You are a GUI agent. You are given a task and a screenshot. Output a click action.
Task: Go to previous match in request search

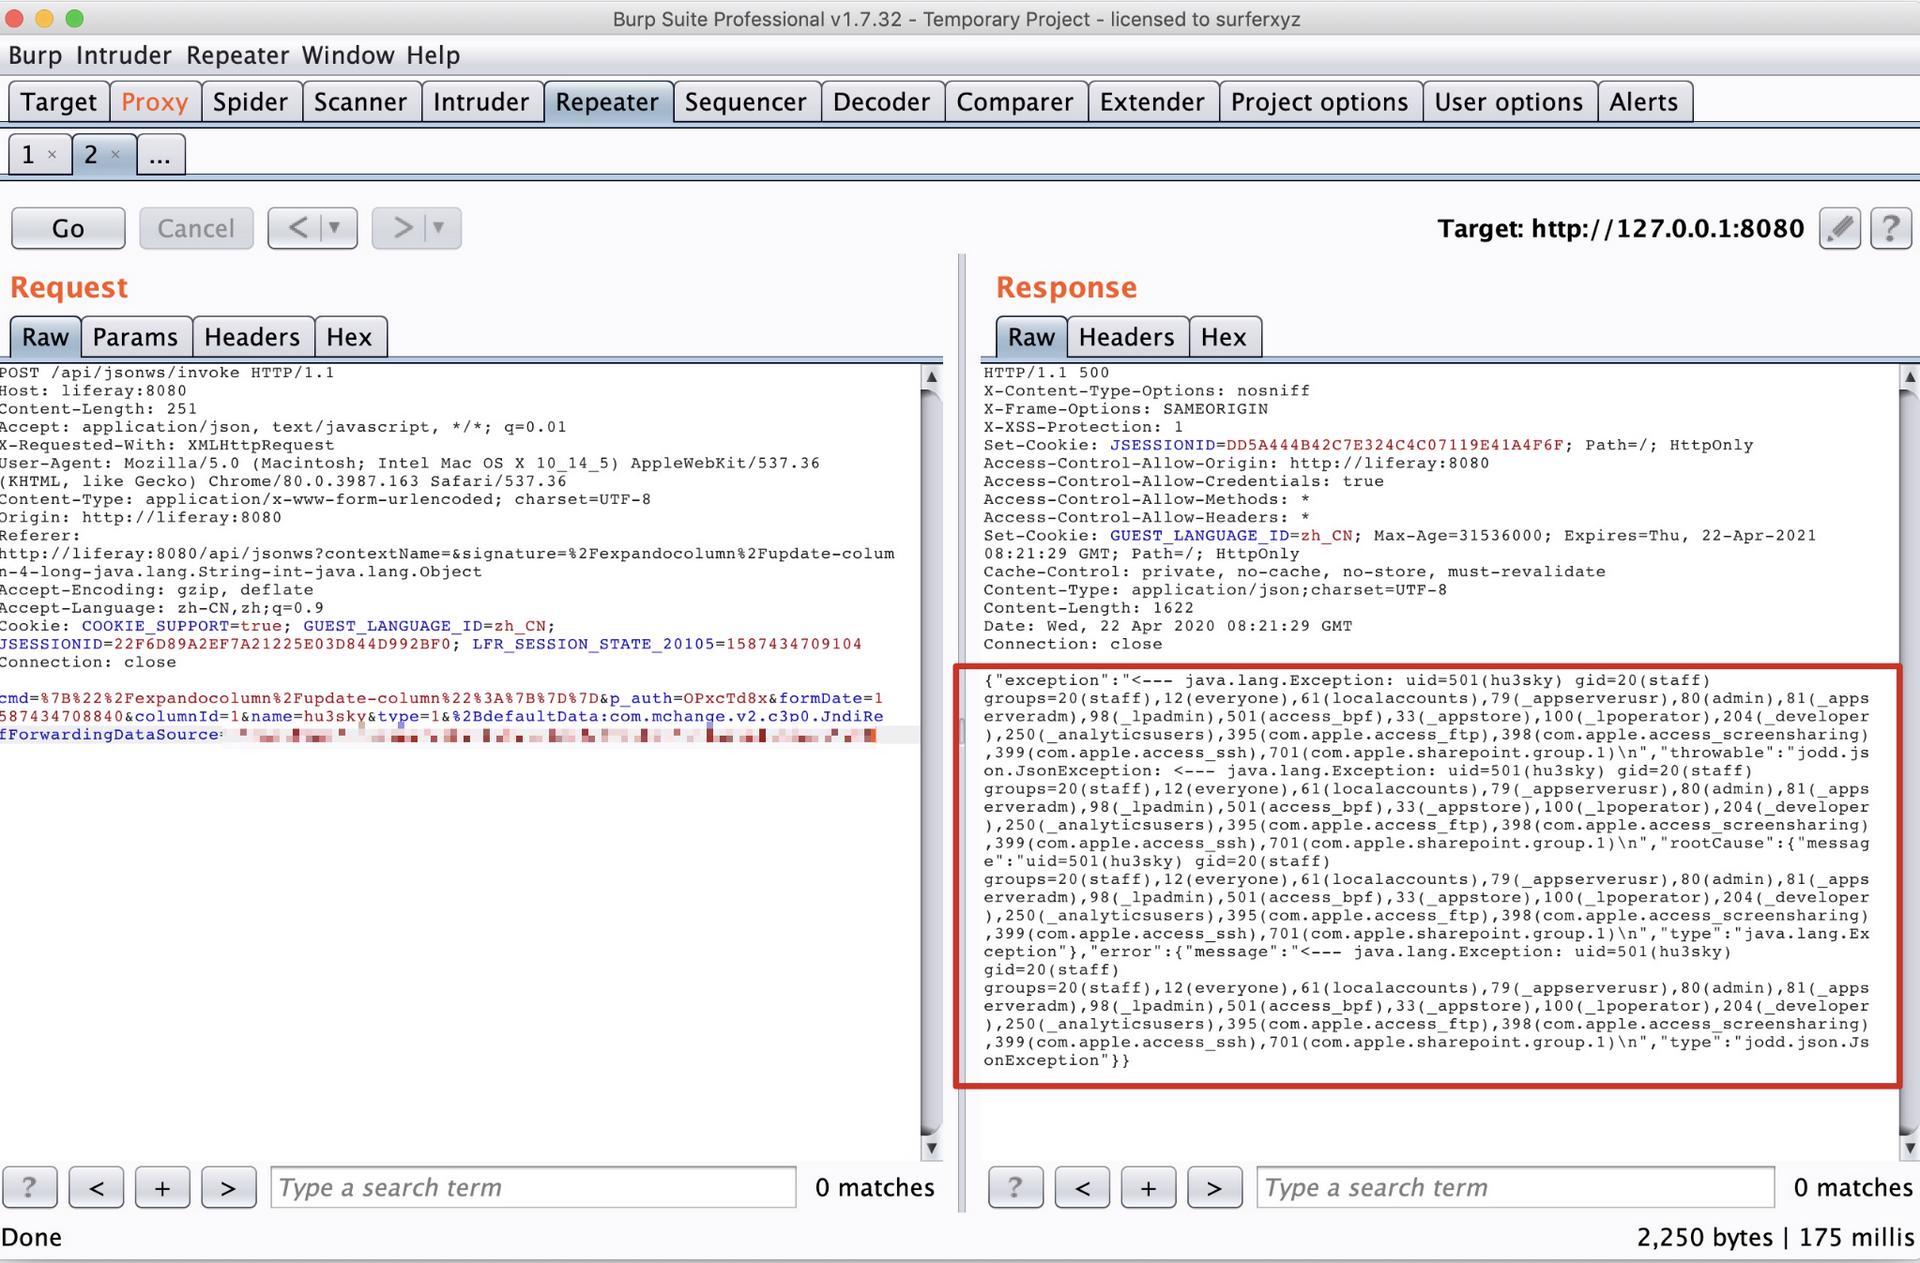pyautogui.click(x=96, y=1187)
